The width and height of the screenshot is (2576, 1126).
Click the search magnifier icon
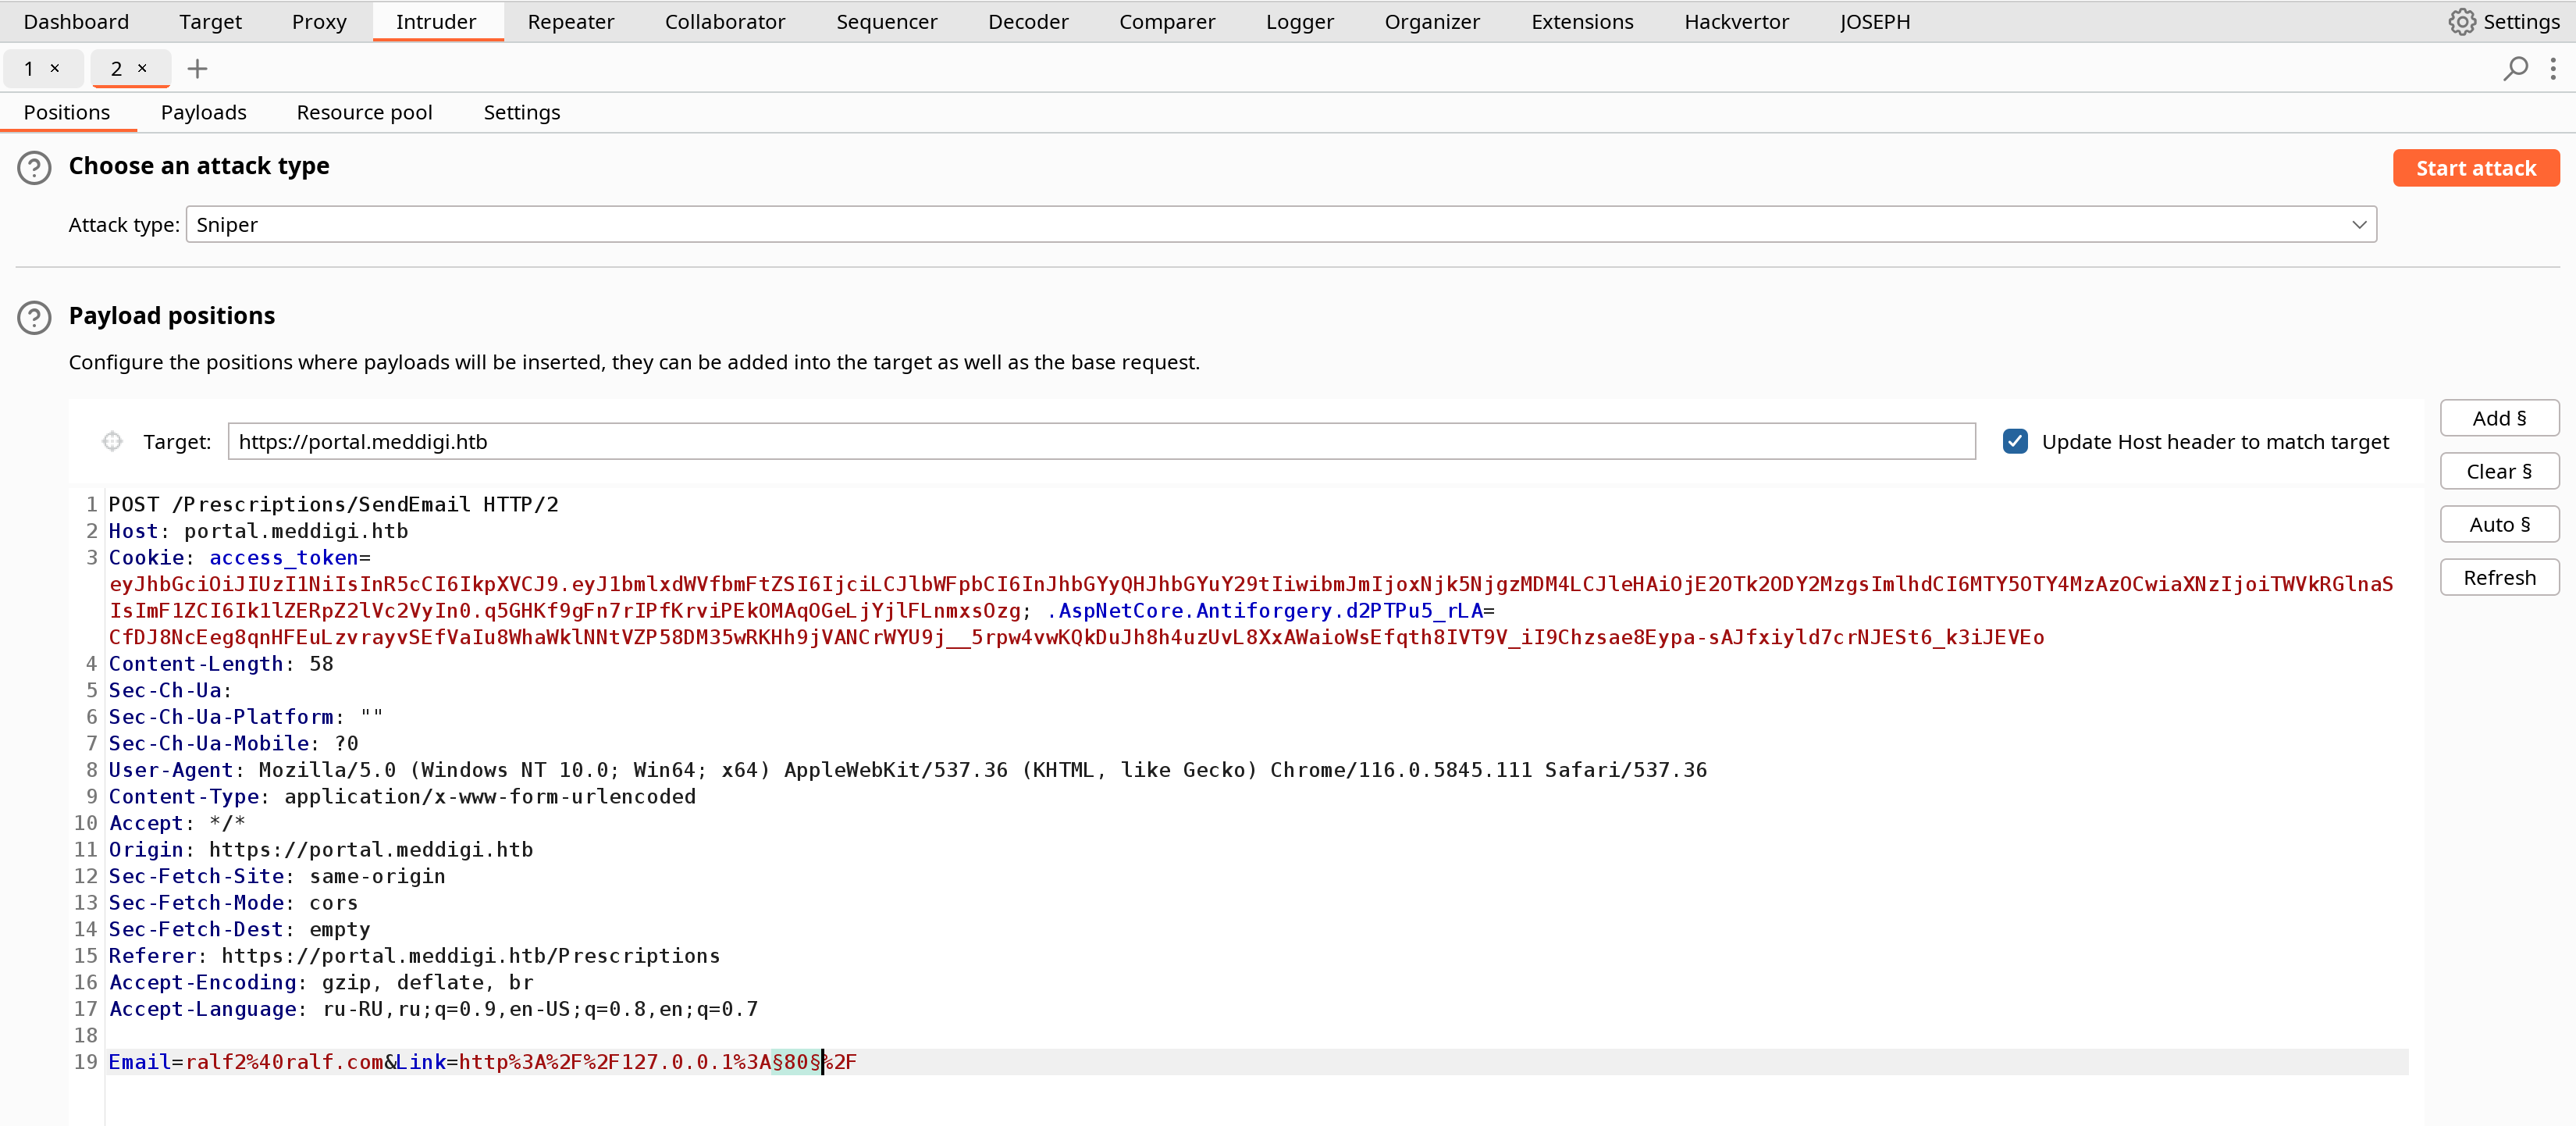pyautogui.click(x=2514, y=68)
